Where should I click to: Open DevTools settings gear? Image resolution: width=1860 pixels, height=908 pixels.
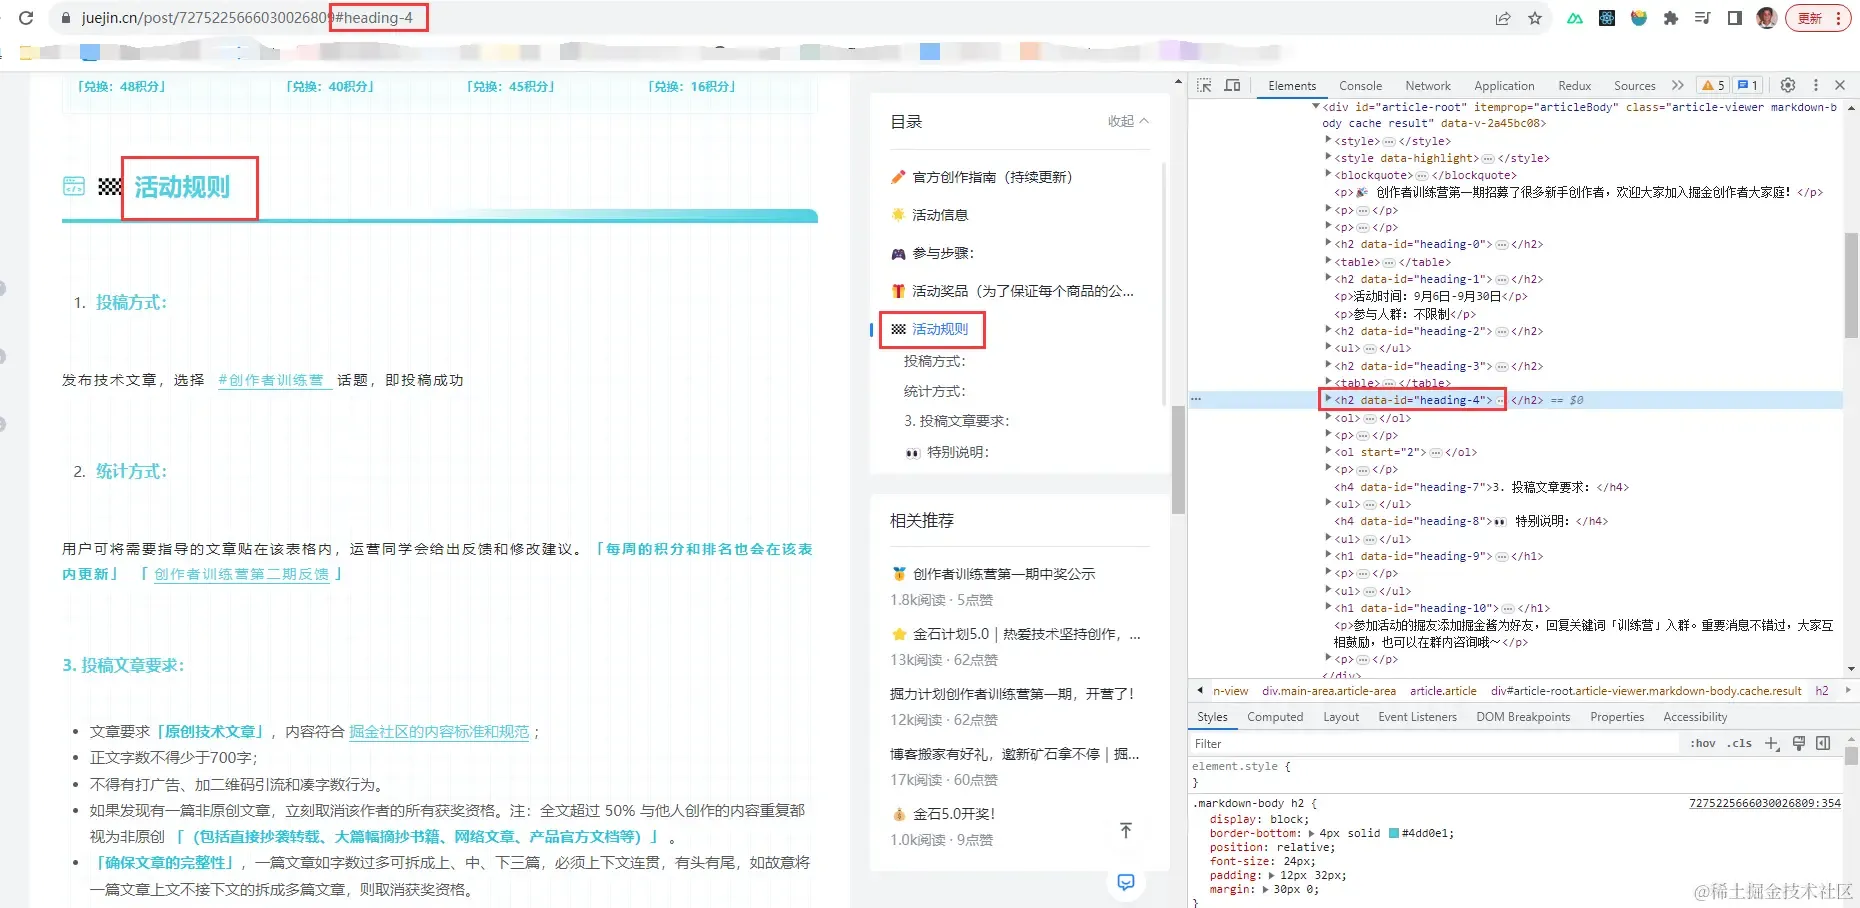pos(1788,85)
